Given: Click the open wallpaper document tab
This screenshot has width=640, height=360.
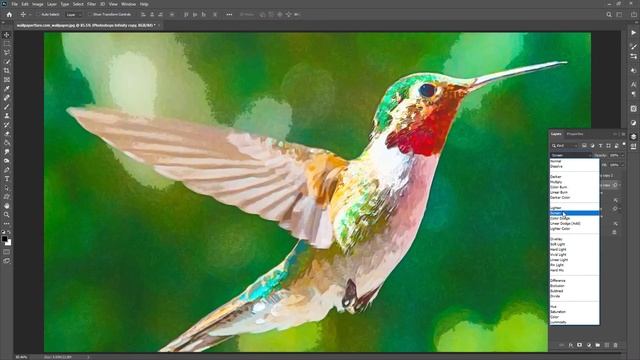Looking at the screenshot, I should tap(87, 25).
